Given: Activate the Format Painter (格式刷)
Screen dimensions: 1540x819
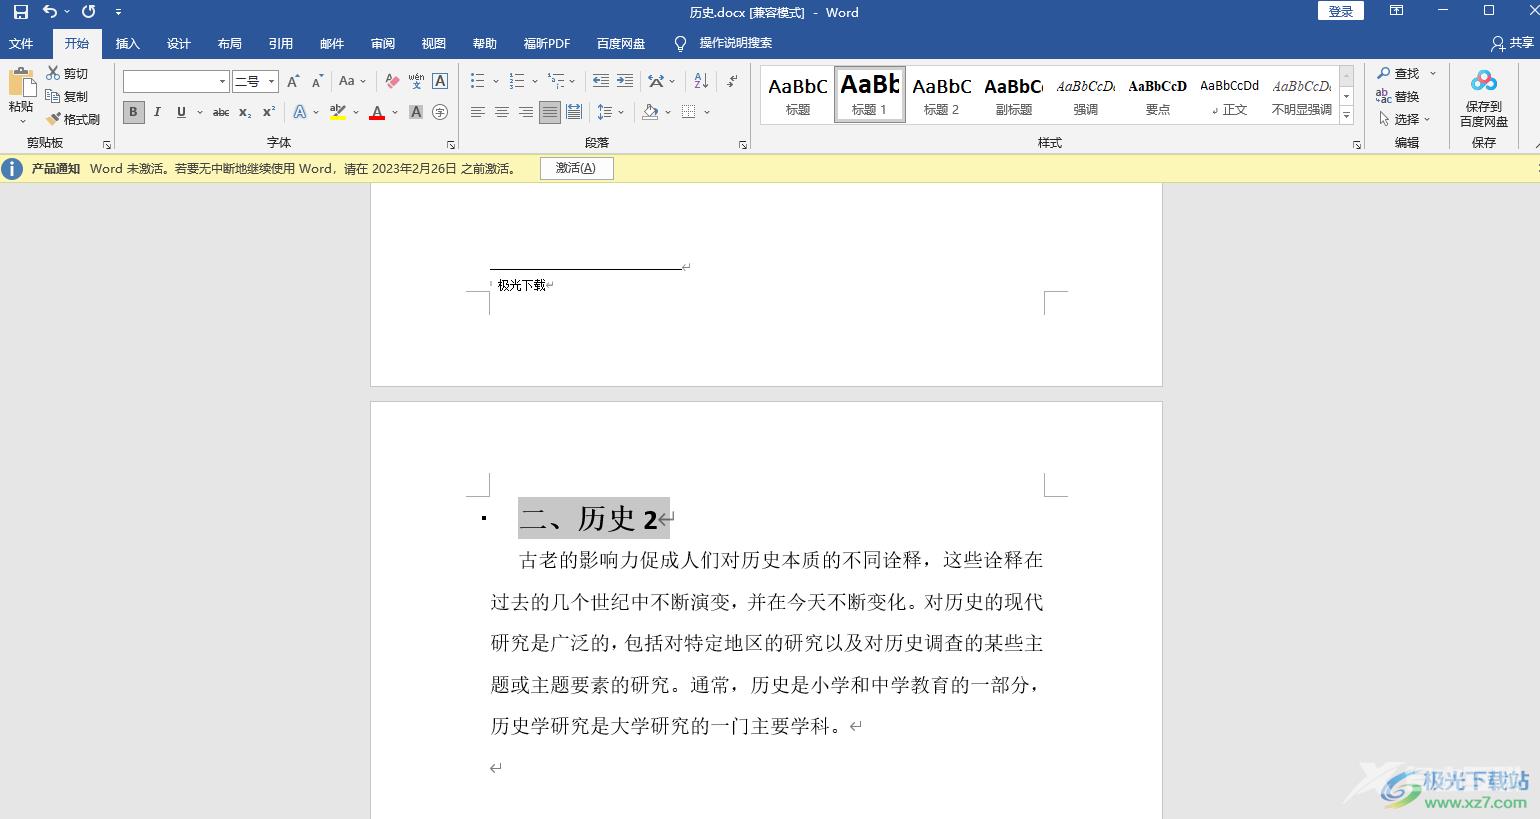Looking at the screenshot, I should pyautogui.click(x=73, y=119).
